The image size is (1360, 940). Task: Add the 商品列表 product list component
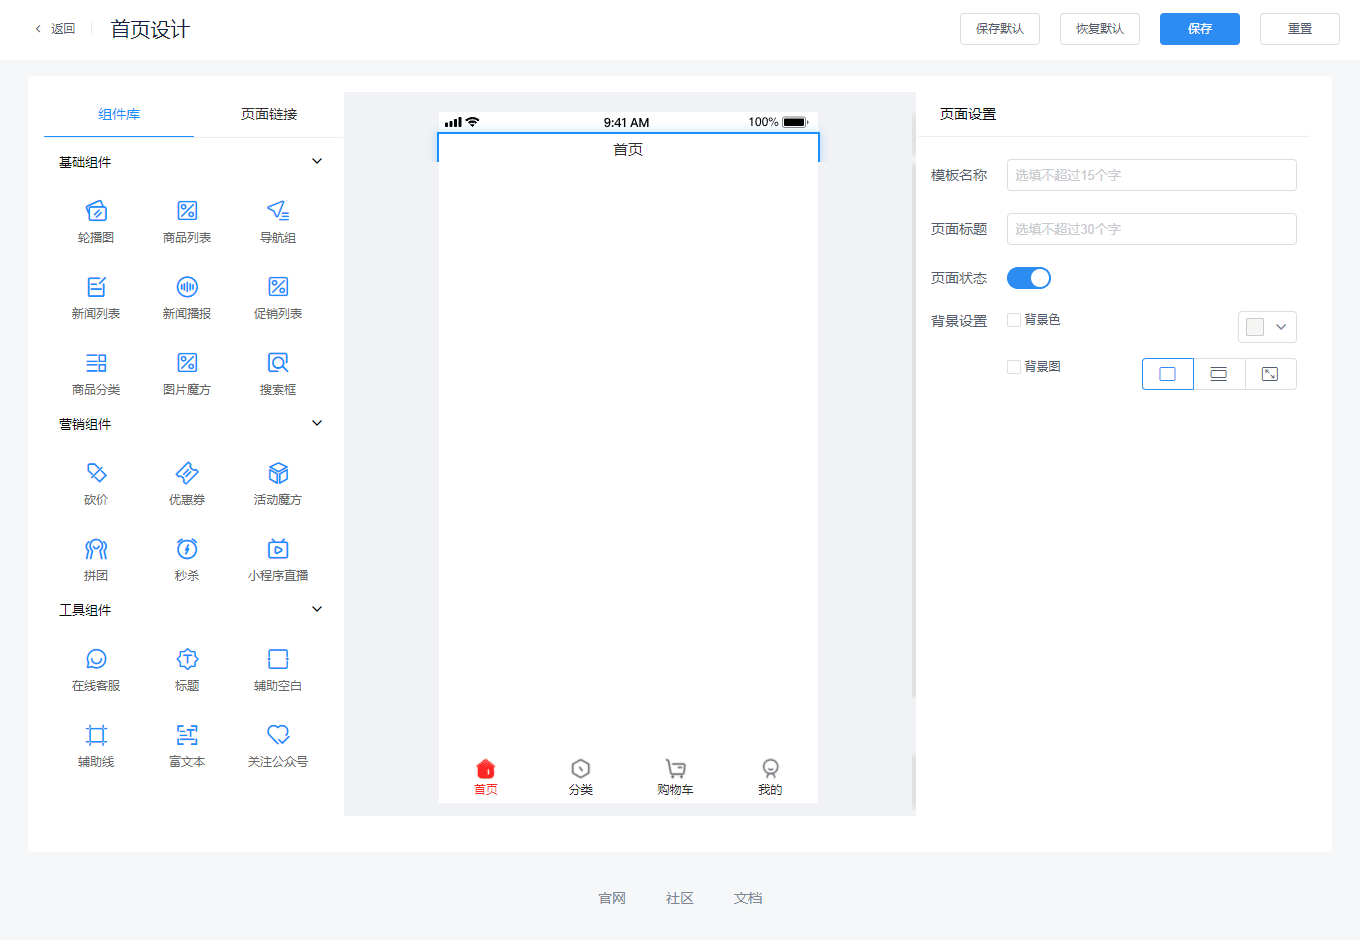186,220
